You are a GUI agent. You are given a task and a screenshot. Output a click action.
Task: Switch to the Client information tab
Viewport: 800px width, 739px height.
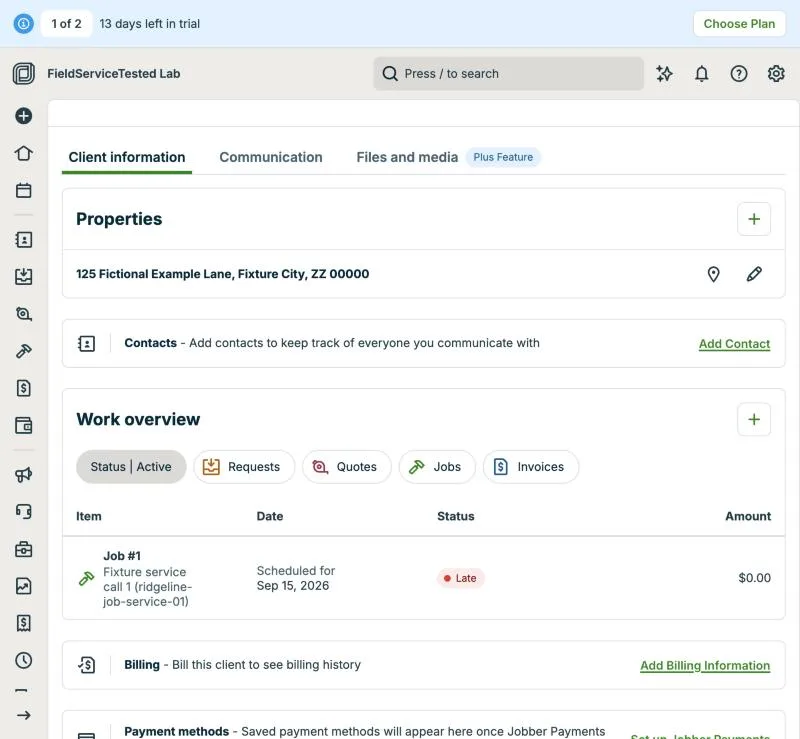pyautogui.click(x=127, y=157)
